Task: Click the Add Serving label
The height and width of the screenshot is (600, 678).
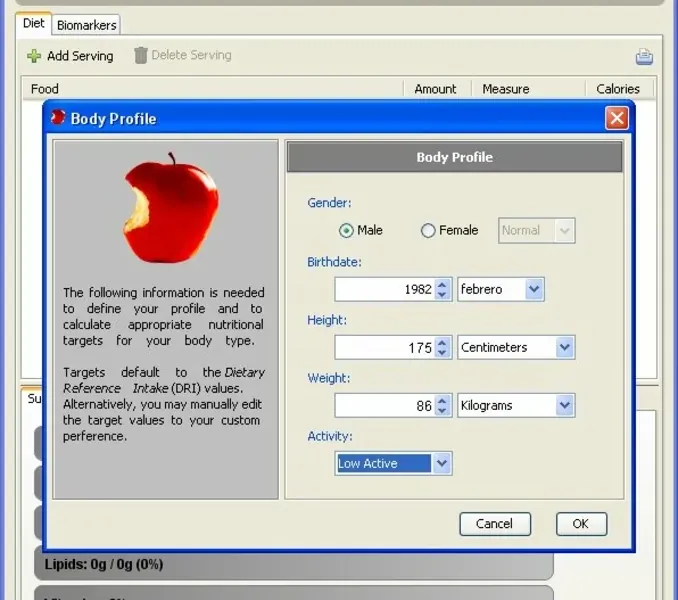Action: [x=80, y=56]
